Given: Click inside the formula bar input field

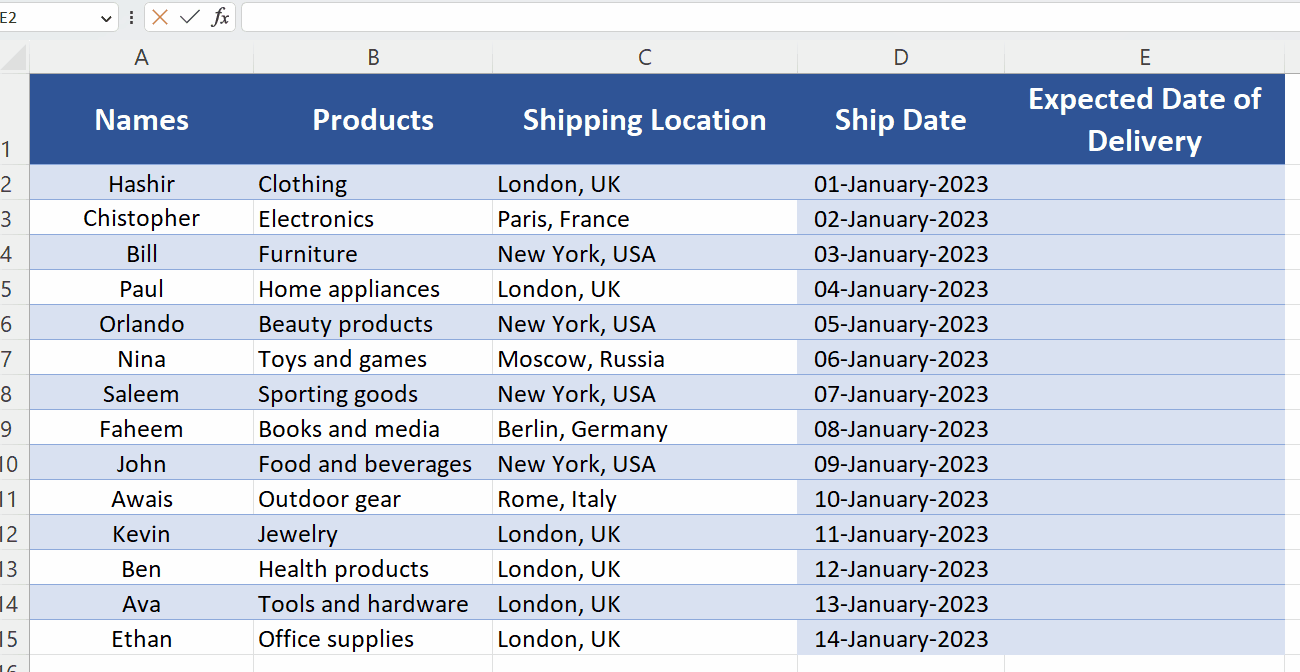Looking at the screenshot, I should pyautogui.click(x=770, y=17).
